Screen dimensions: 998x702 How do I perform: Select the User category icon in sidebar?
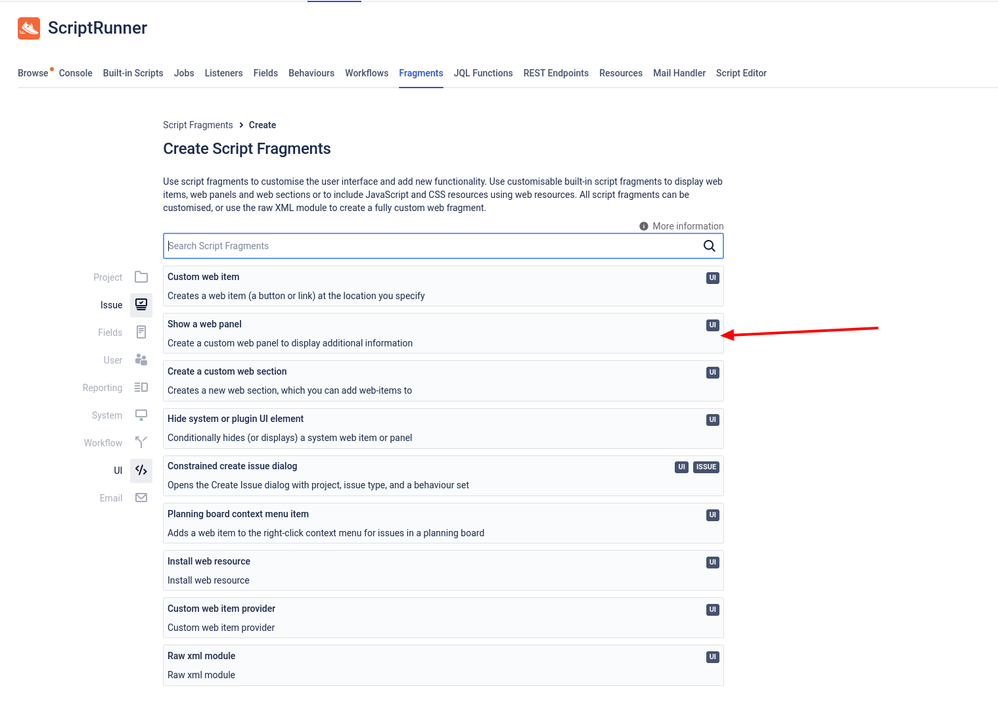(141, 360)
